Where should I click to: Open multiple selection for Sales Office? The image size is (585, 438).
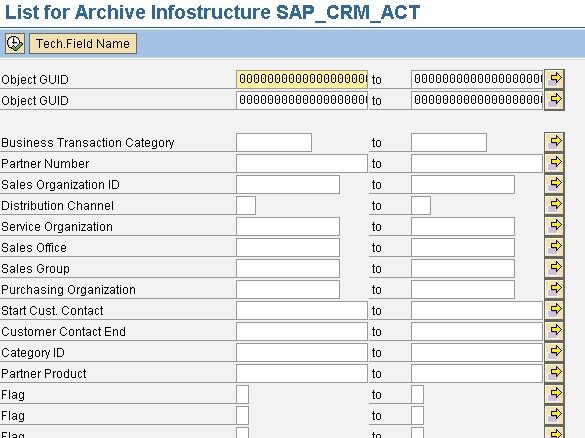tap(554, 247)
